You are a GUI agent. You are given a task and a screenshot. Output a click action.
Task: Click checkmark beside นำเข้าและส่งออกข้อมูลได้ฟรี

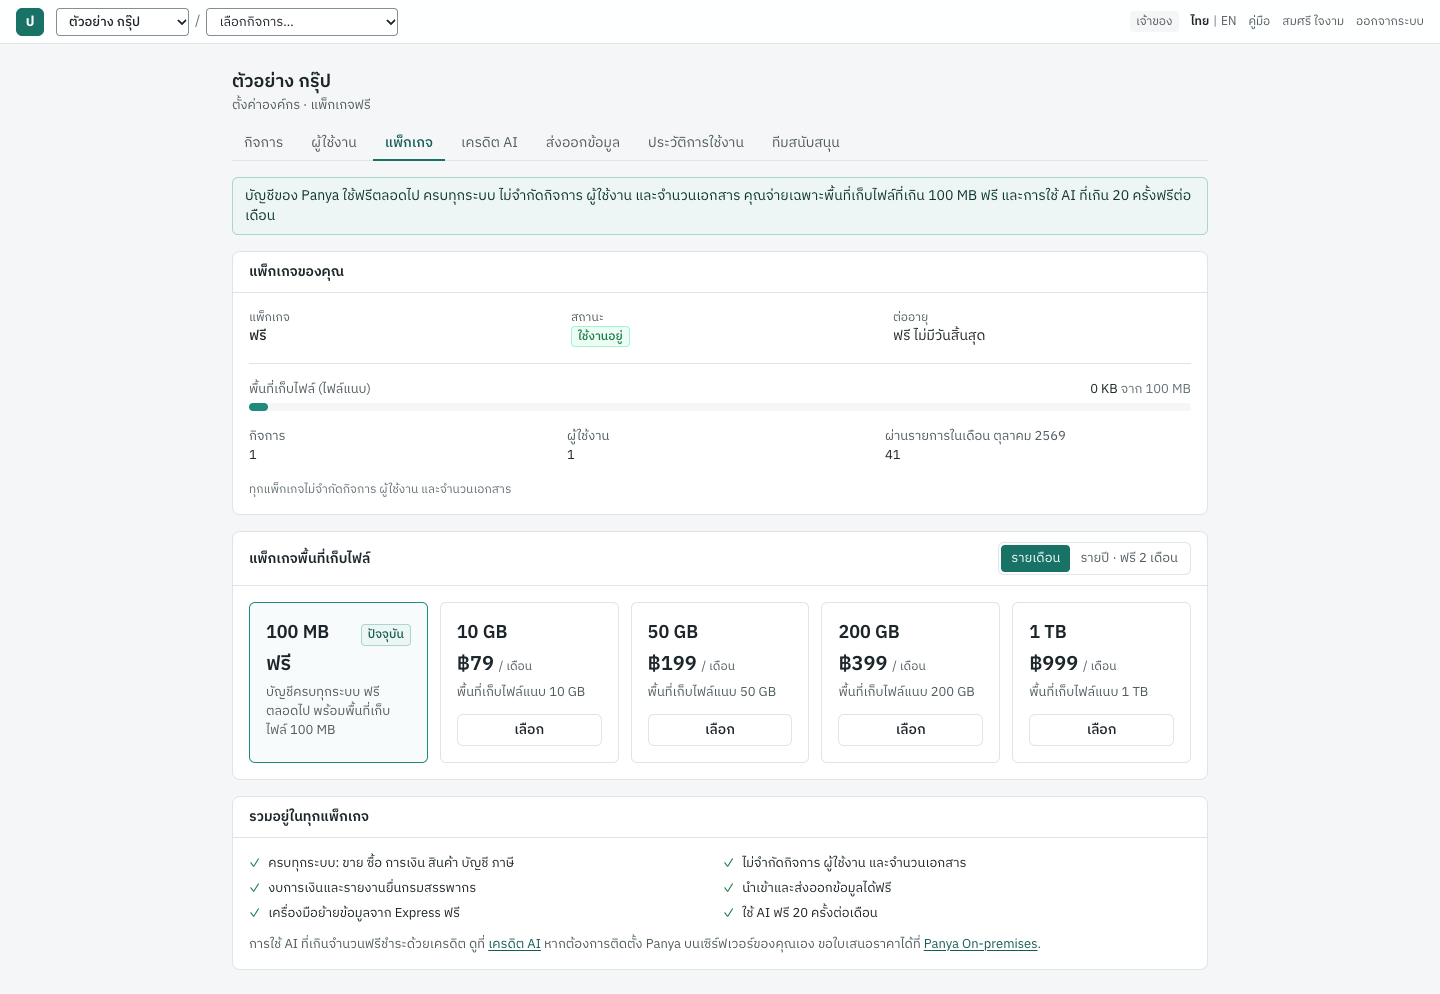click(729, 888)
